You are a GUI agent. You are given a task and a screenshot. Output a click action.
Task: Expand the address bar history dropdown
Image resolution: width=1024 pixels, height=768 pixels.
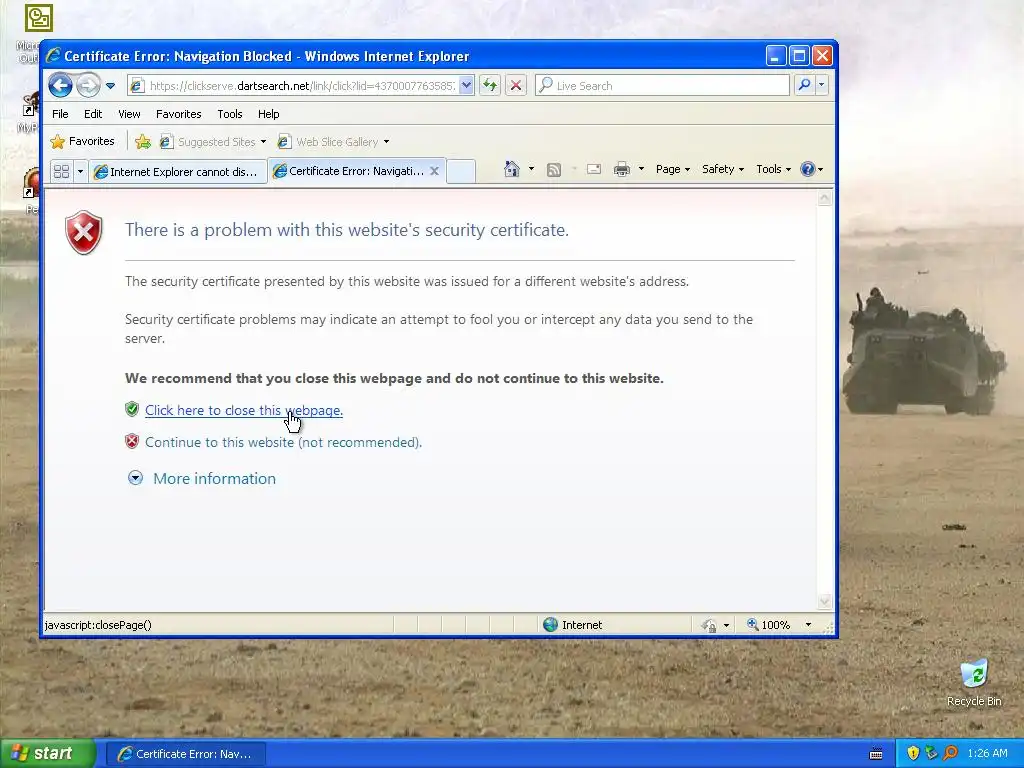(466, 86)
